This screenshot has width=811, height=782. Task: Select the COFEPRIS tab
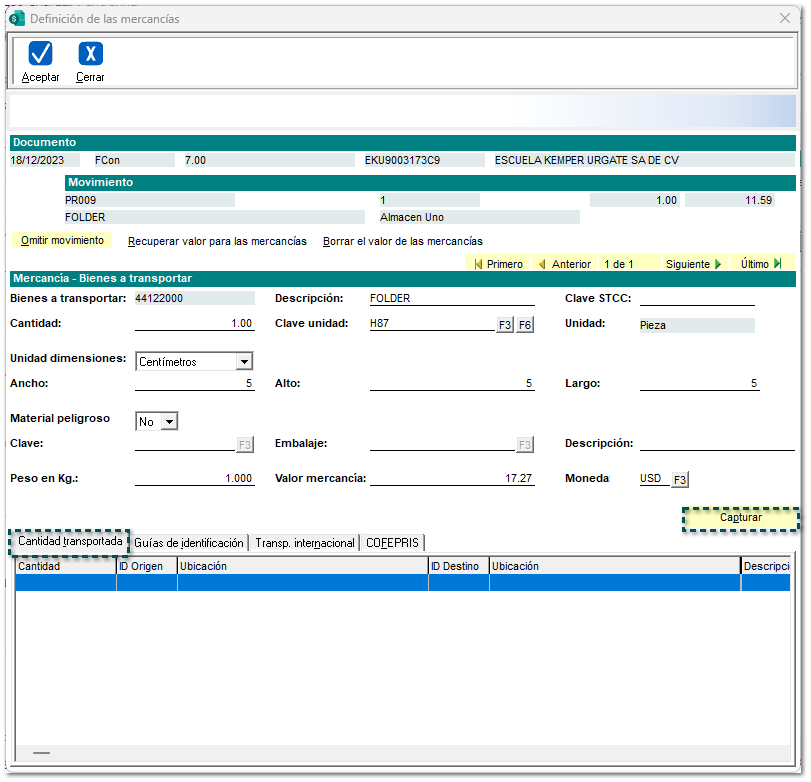point(393,543)
